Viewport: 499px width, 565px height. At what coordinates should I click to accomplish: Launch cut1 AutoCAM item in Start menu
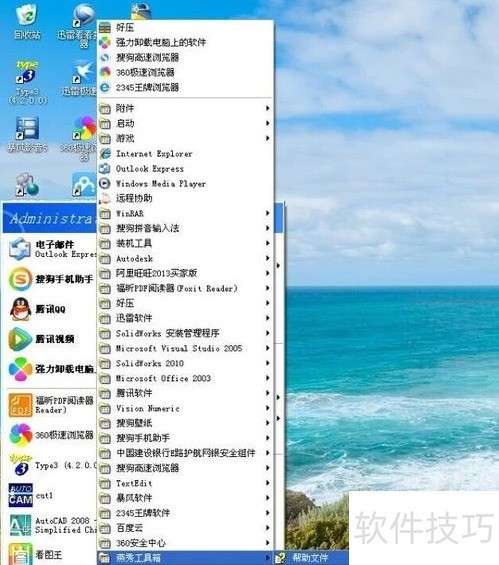[52, 495]
